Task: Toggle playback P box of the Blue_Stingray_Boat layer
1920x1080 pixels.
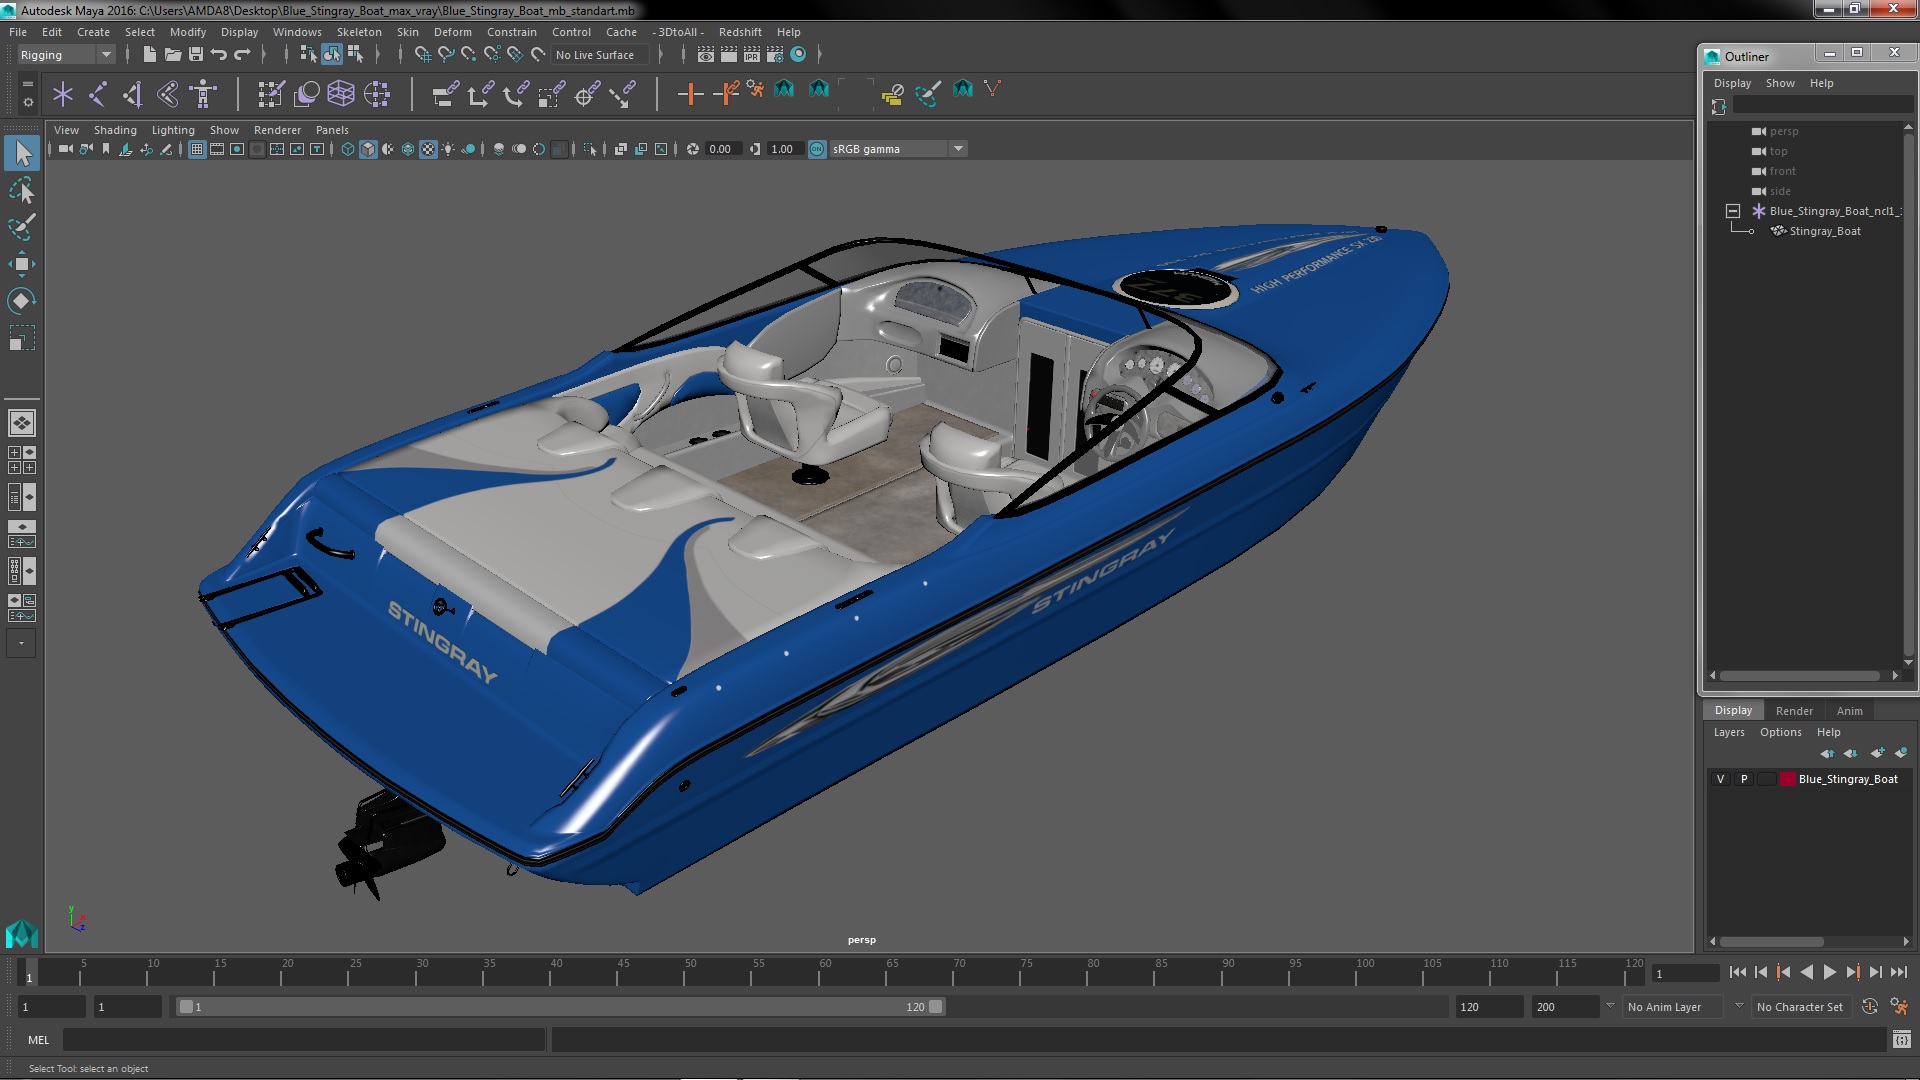Action: click(x=1744, y=779)
